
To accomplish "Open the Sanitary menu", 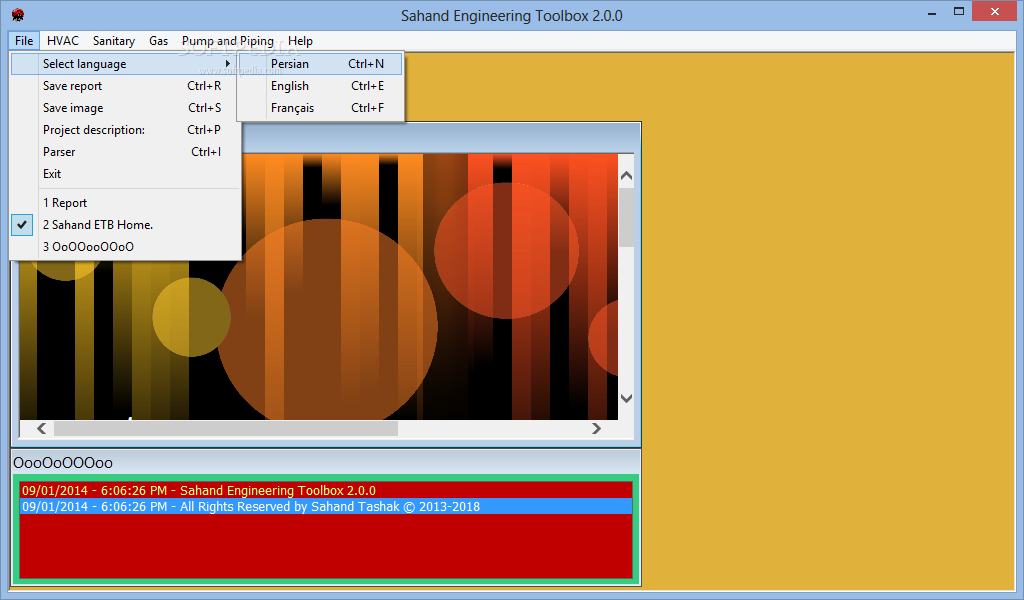I will click(114, 40).
